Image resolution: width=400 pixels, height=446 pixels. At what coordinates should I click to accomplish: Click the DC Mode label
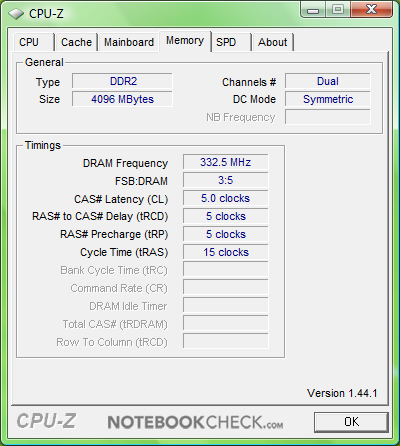254,99
